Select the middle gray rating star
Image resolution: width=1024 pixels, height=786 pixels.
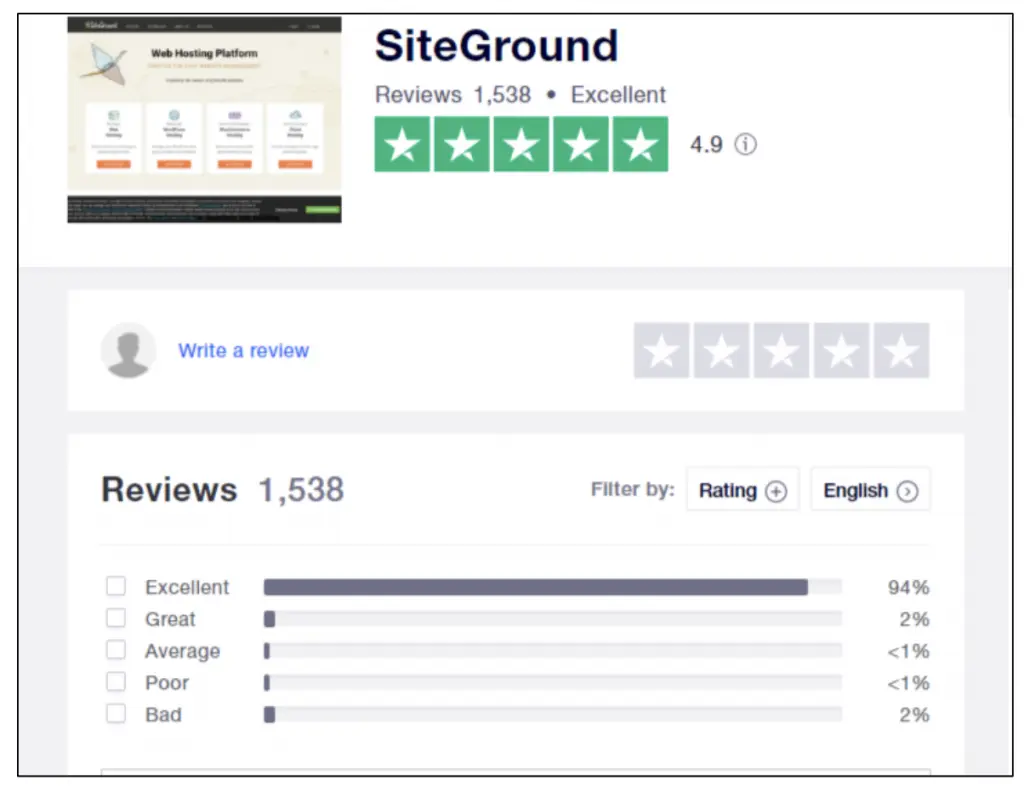(x=781, y=351)
